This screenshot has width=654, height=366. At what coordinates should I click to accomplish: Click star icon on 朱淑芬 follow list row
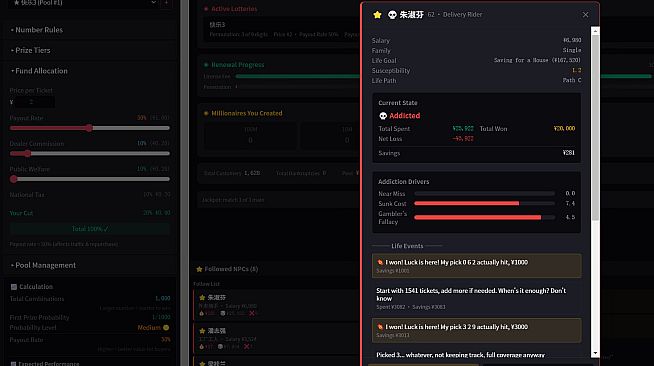202,298
